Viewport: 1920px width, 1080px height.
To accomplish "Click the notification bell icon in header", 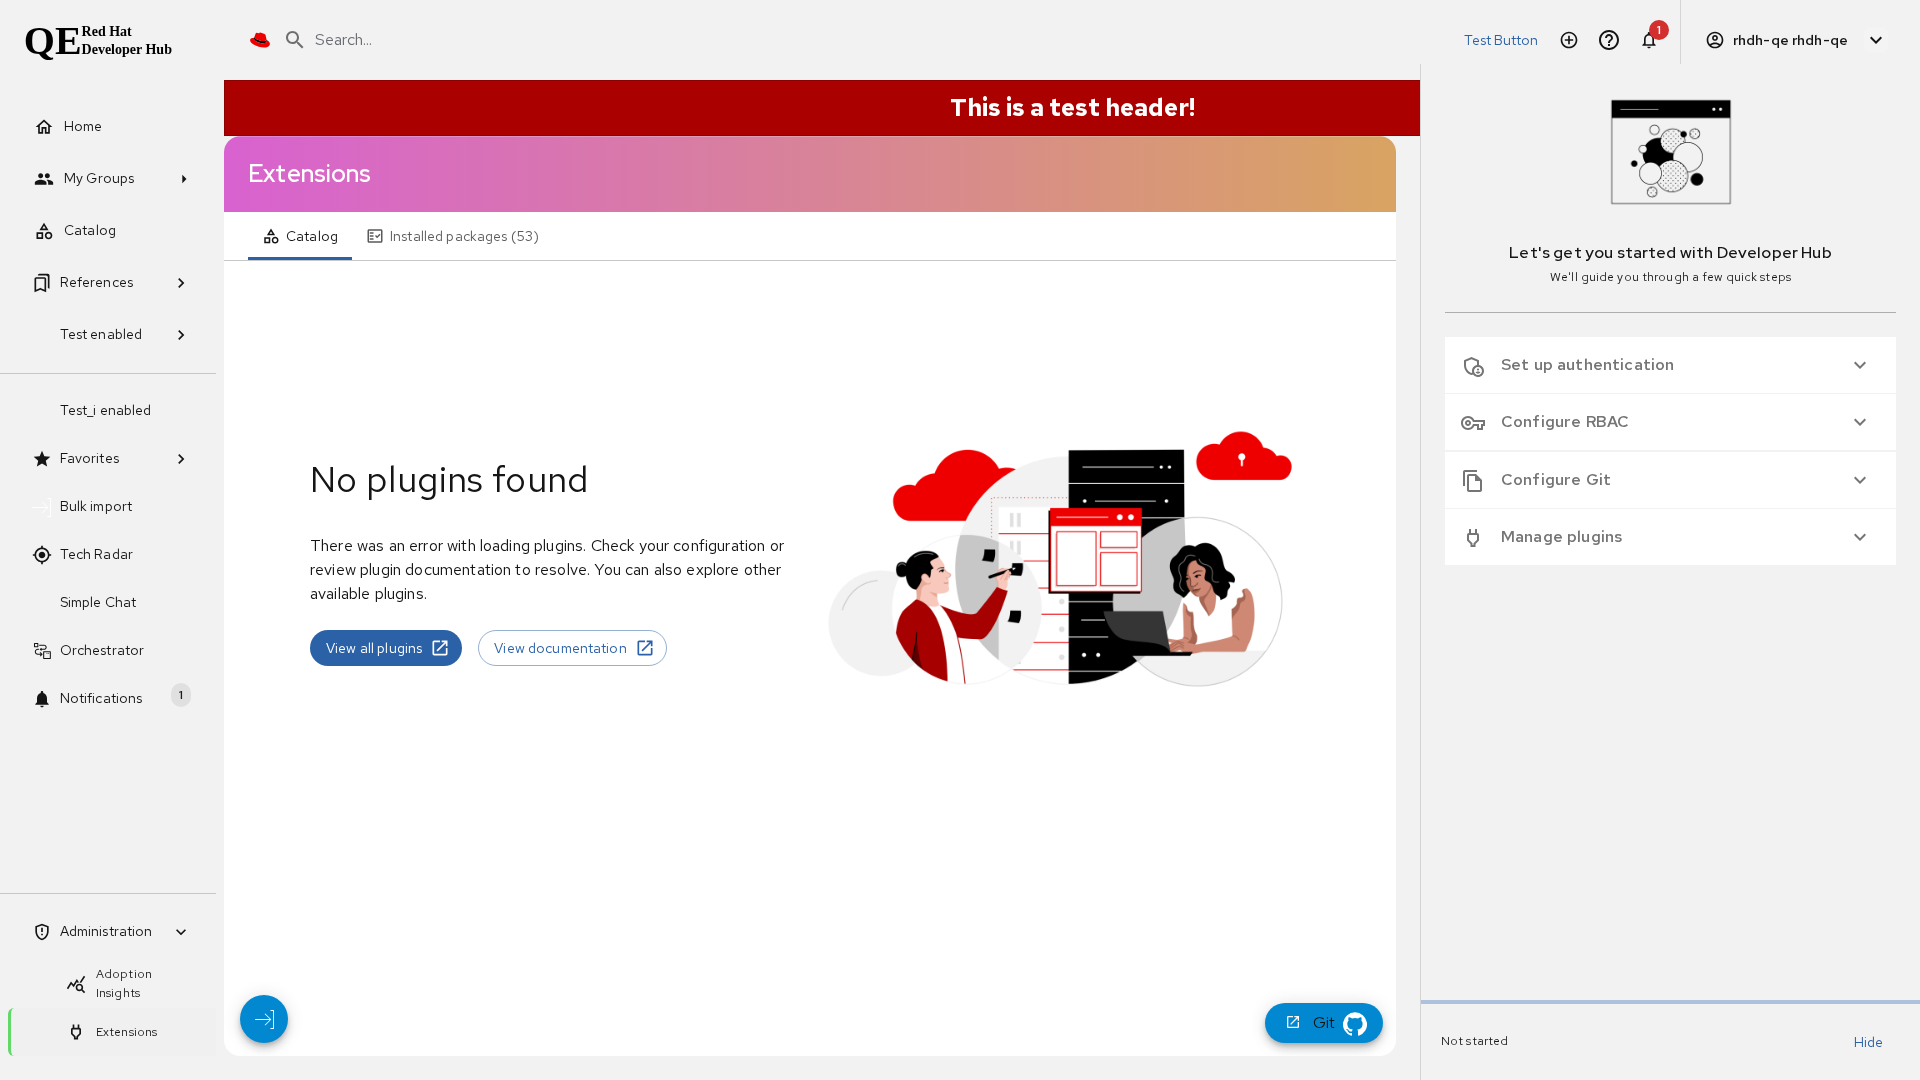I will click(x=1649, y=40).
